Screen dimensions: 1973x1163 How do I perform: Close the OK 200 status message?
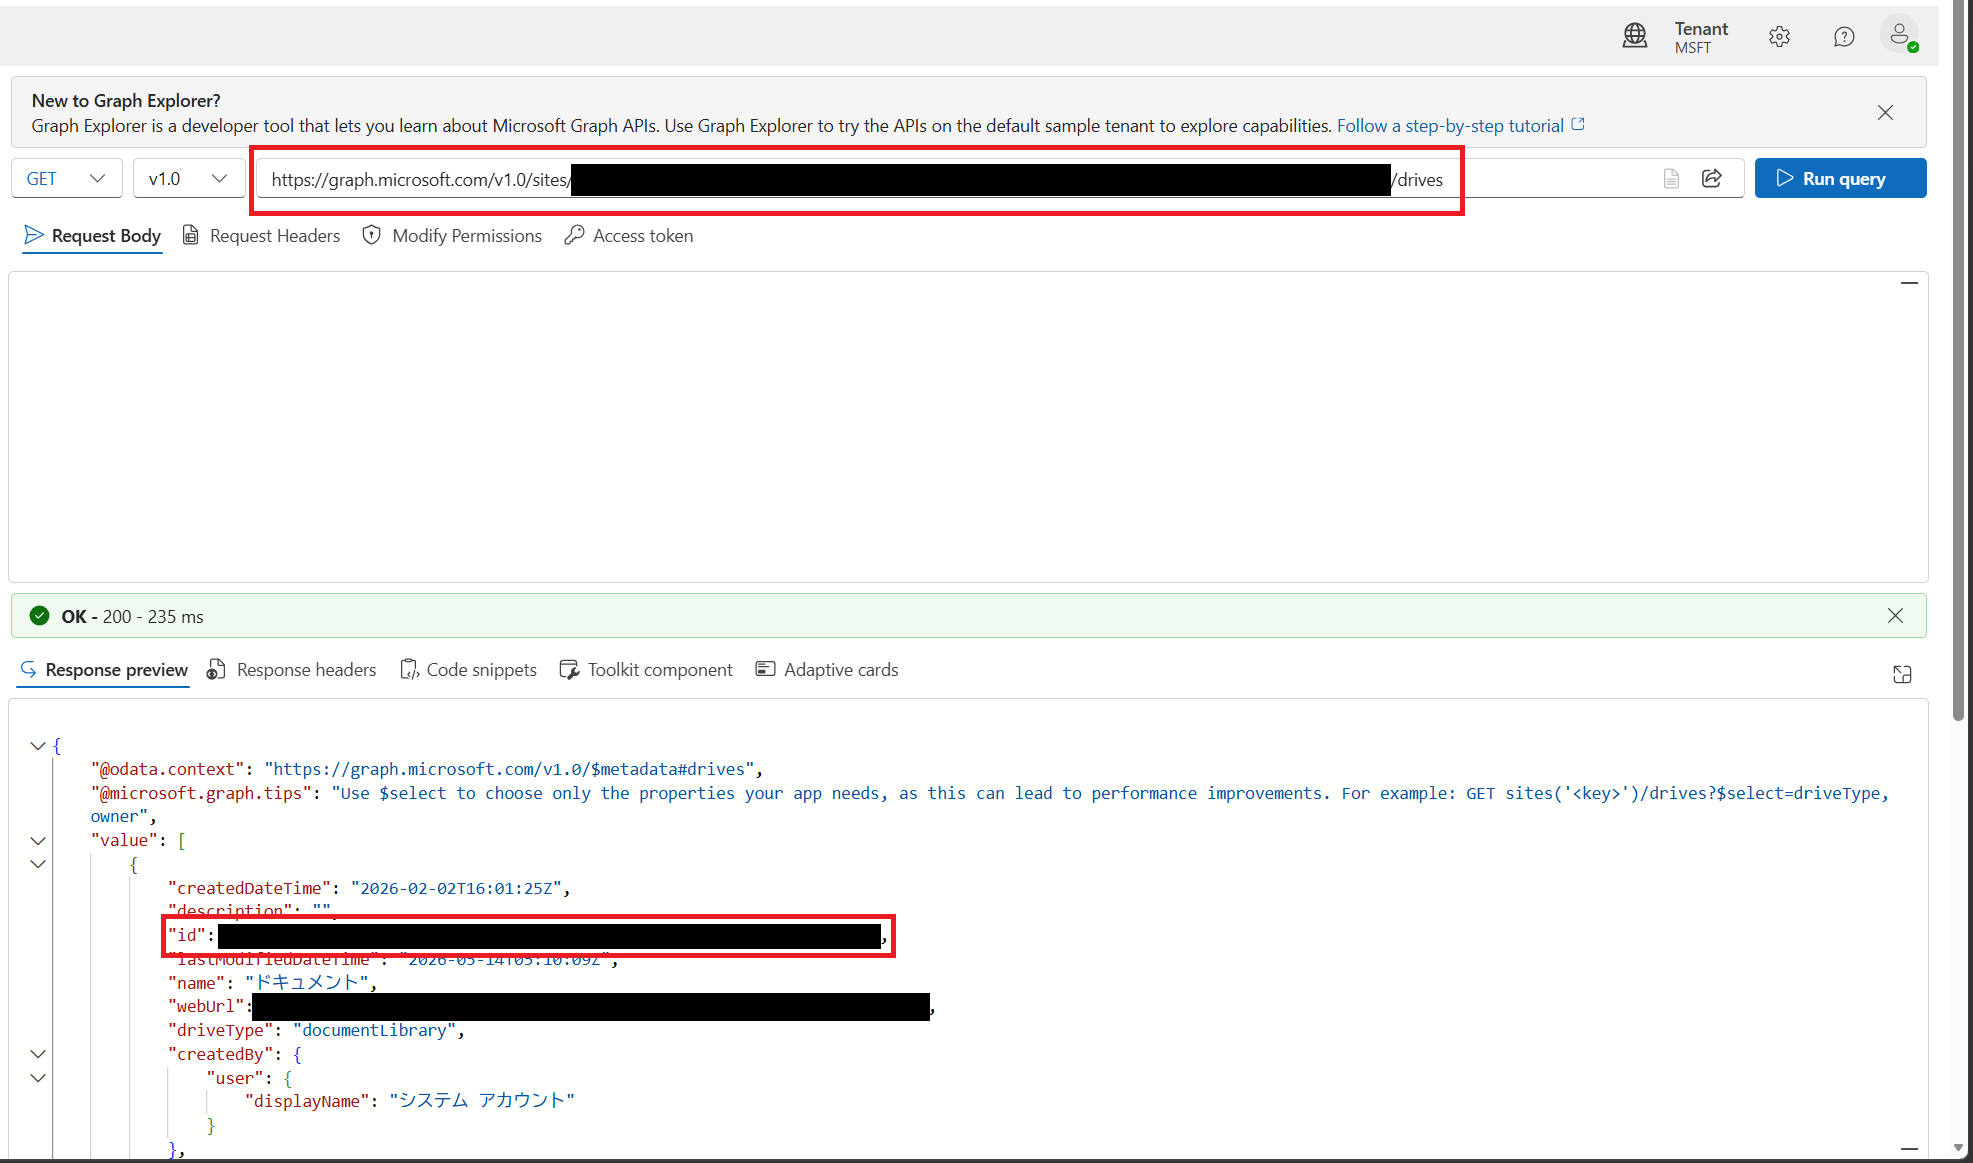point(1895,616)
